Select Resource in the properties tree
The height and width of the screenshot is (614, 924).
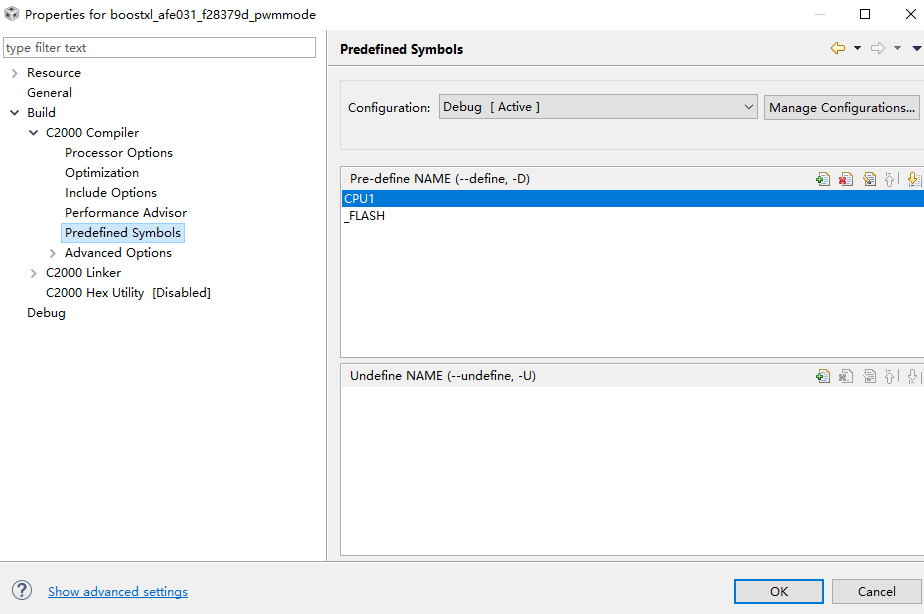pos(54,72)
